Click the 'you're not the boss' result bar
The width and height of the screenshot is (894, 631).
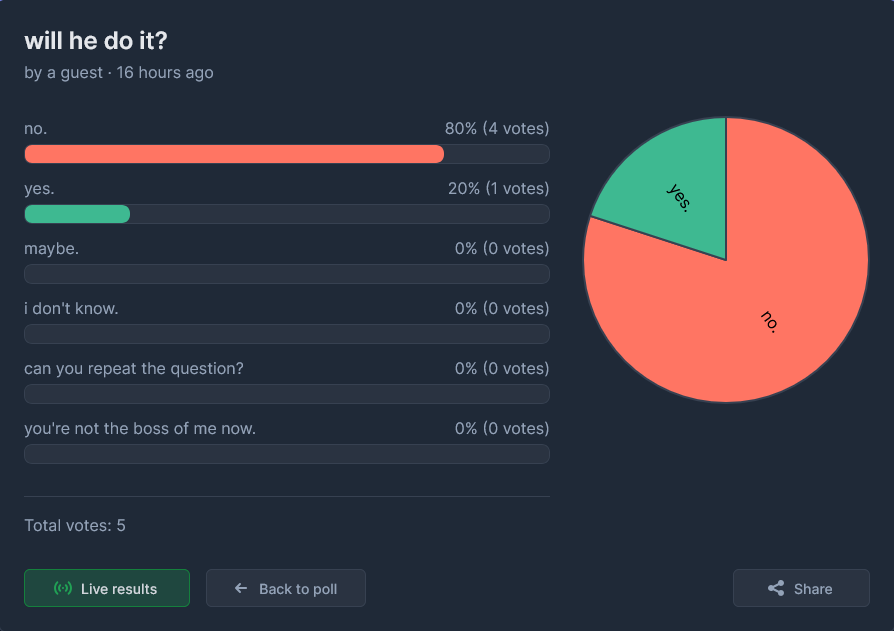tap(287, 454)
